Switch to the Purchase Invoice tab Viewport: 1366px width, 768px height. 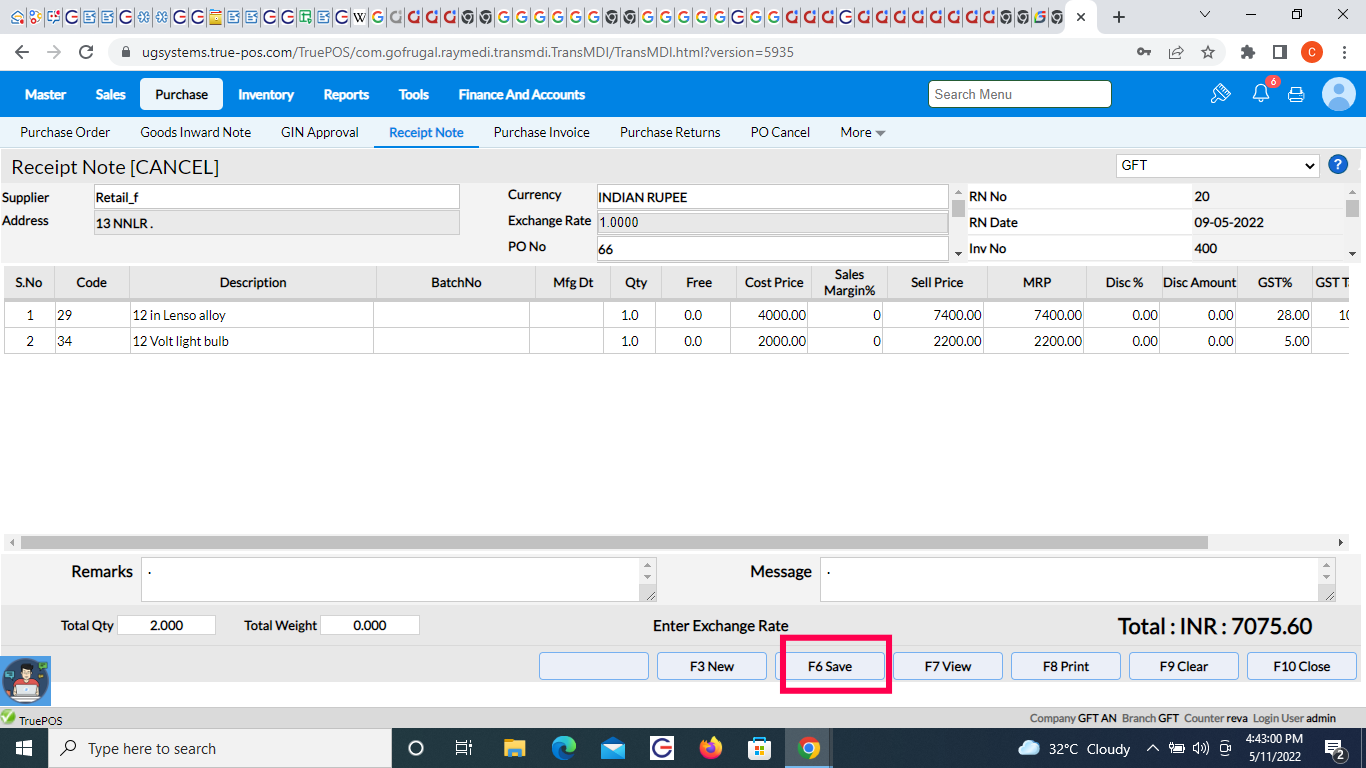(541, 132)
